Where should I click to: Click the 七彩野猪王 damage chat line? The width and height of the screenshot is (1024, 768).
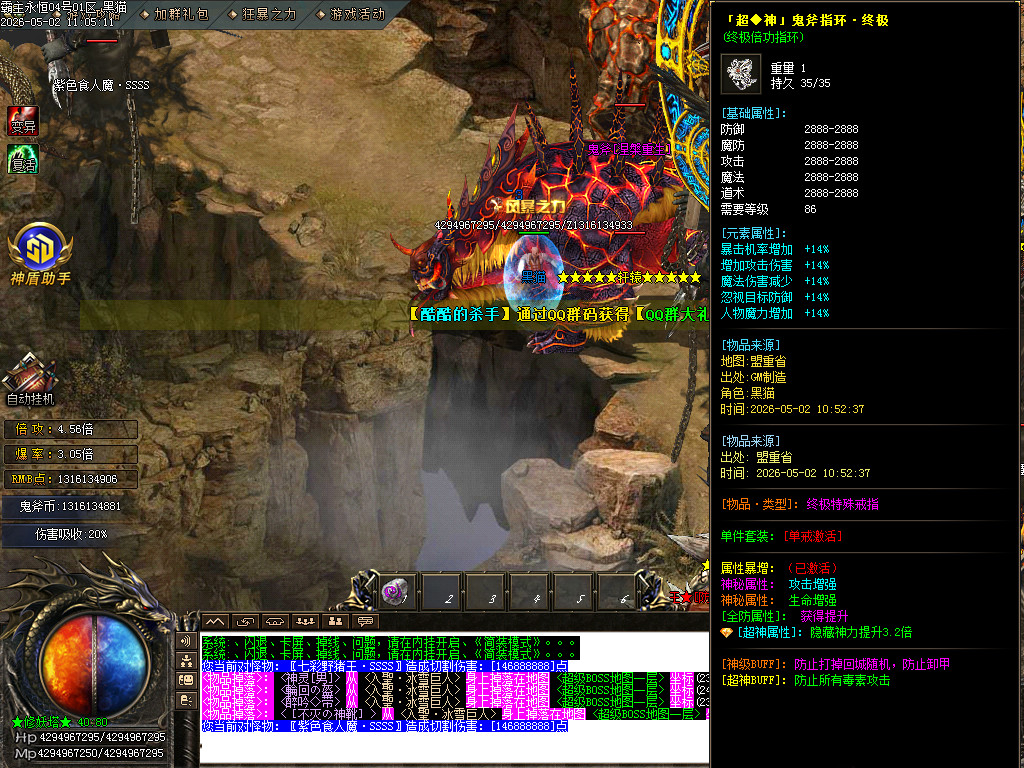point(385,666)
